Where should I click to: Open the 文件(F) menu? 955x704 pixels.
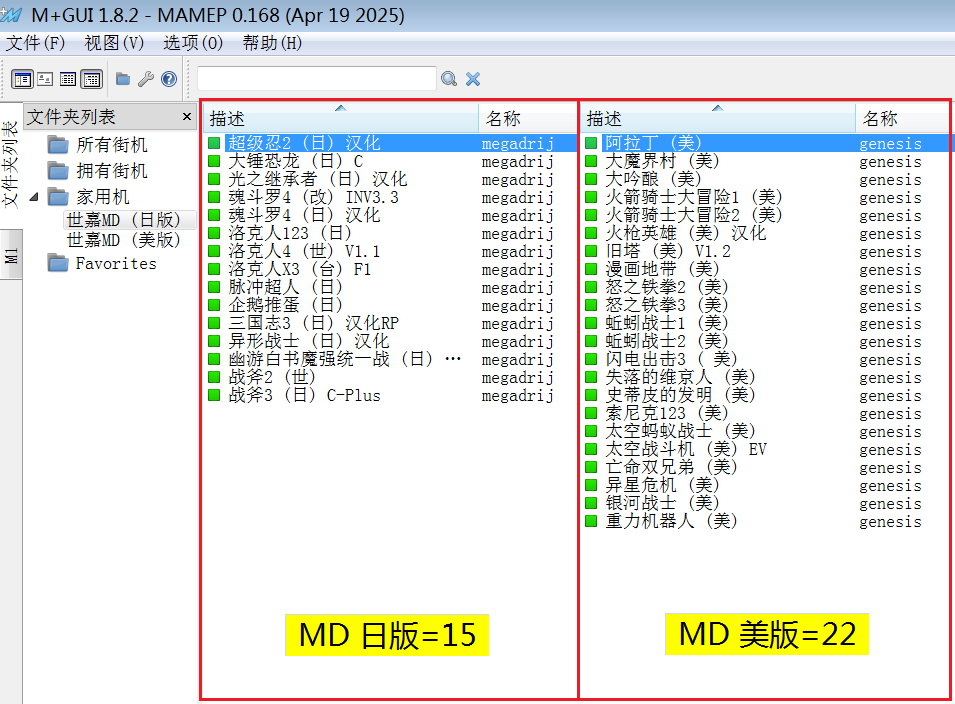point(35,43)
